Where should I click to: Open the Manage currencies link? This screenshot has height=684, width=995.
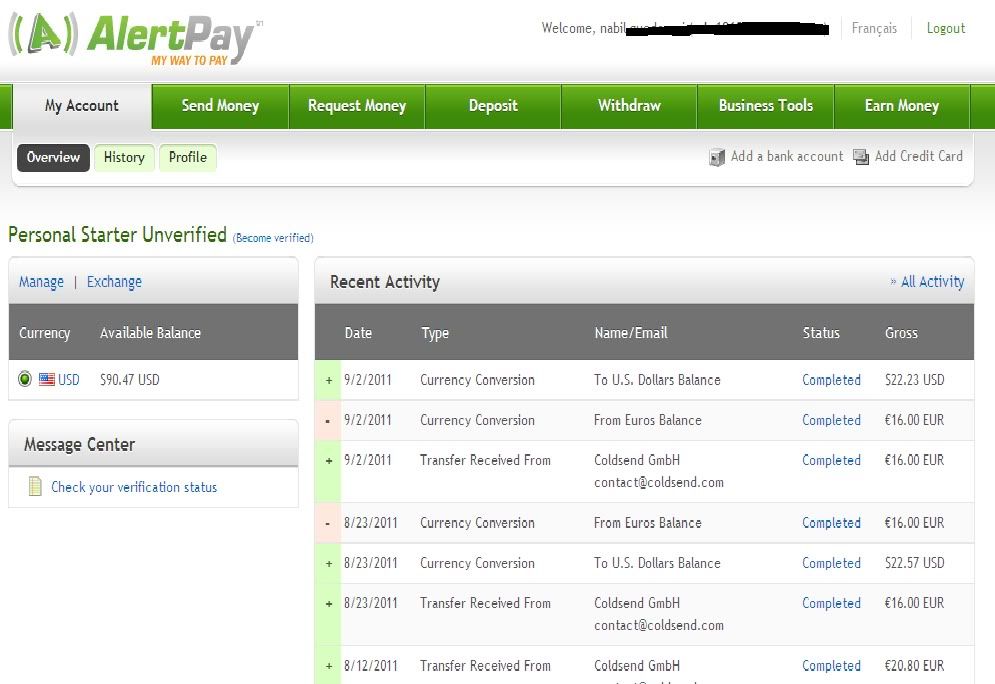pos(41,282)
